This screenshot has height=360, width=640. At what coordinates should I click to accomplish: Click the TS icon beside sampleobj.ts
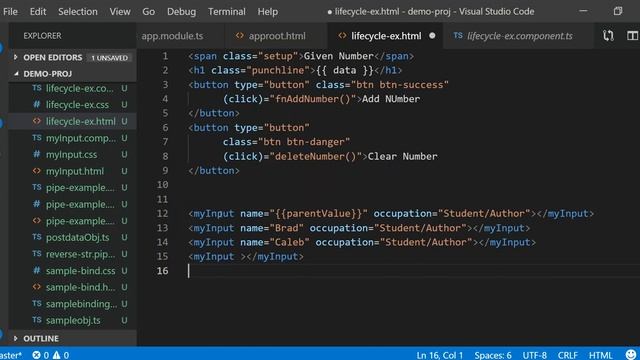tap(37, 320)
